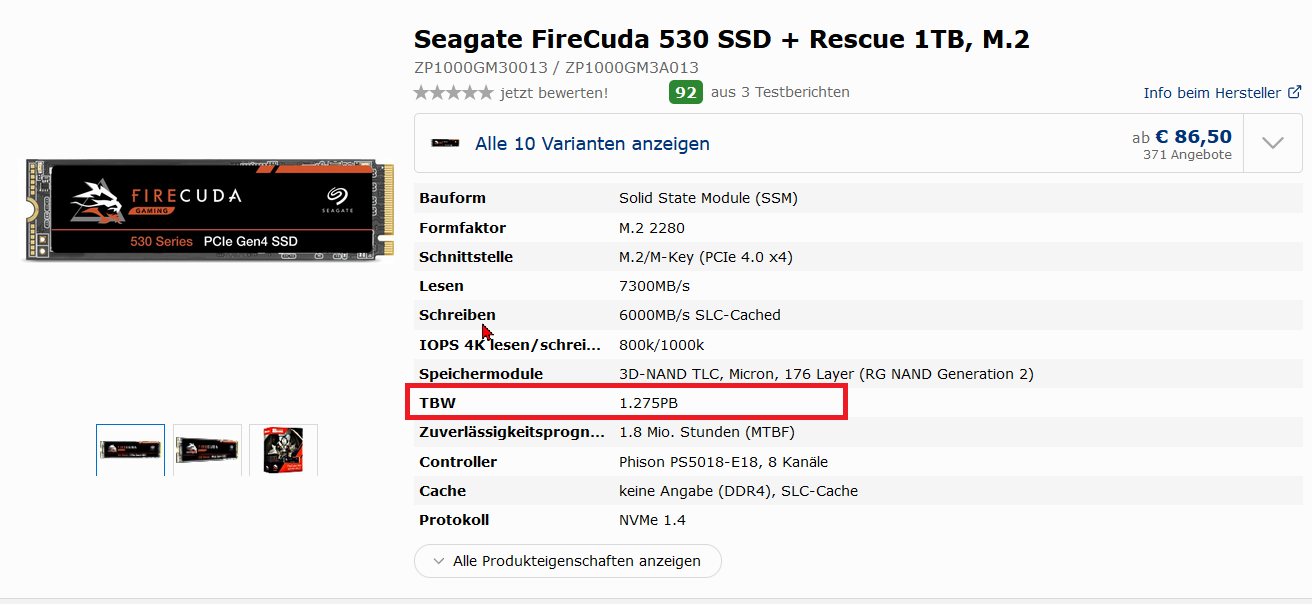Open the Alle 10 Varianten anzeigen list
The height and width of the screenshot is (604, 1312).
click(592, 144)
